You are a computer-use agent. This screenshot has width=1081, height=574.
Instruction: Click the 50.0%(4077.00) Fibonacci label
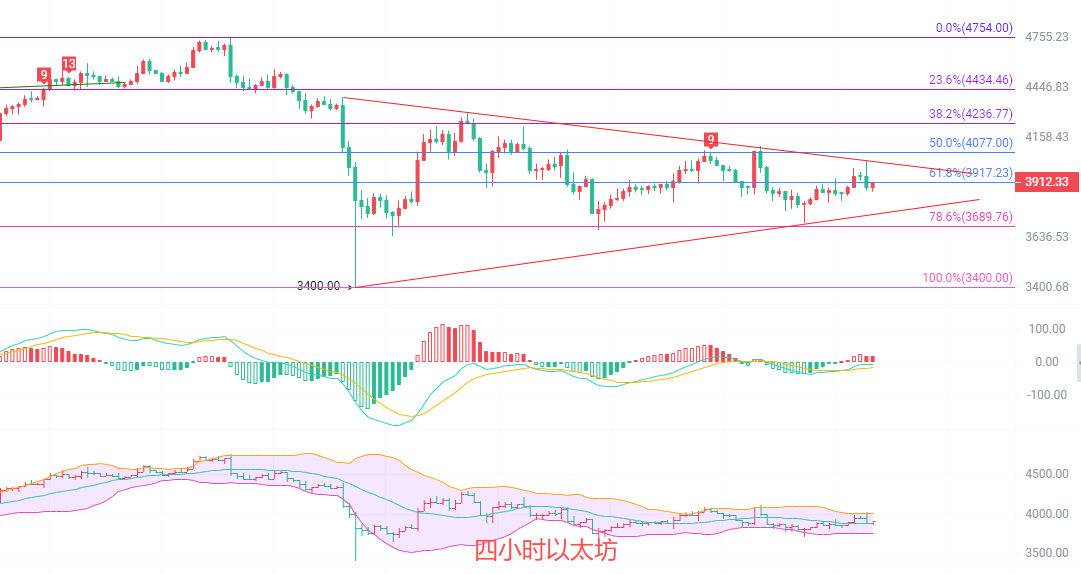pos(969,143)
